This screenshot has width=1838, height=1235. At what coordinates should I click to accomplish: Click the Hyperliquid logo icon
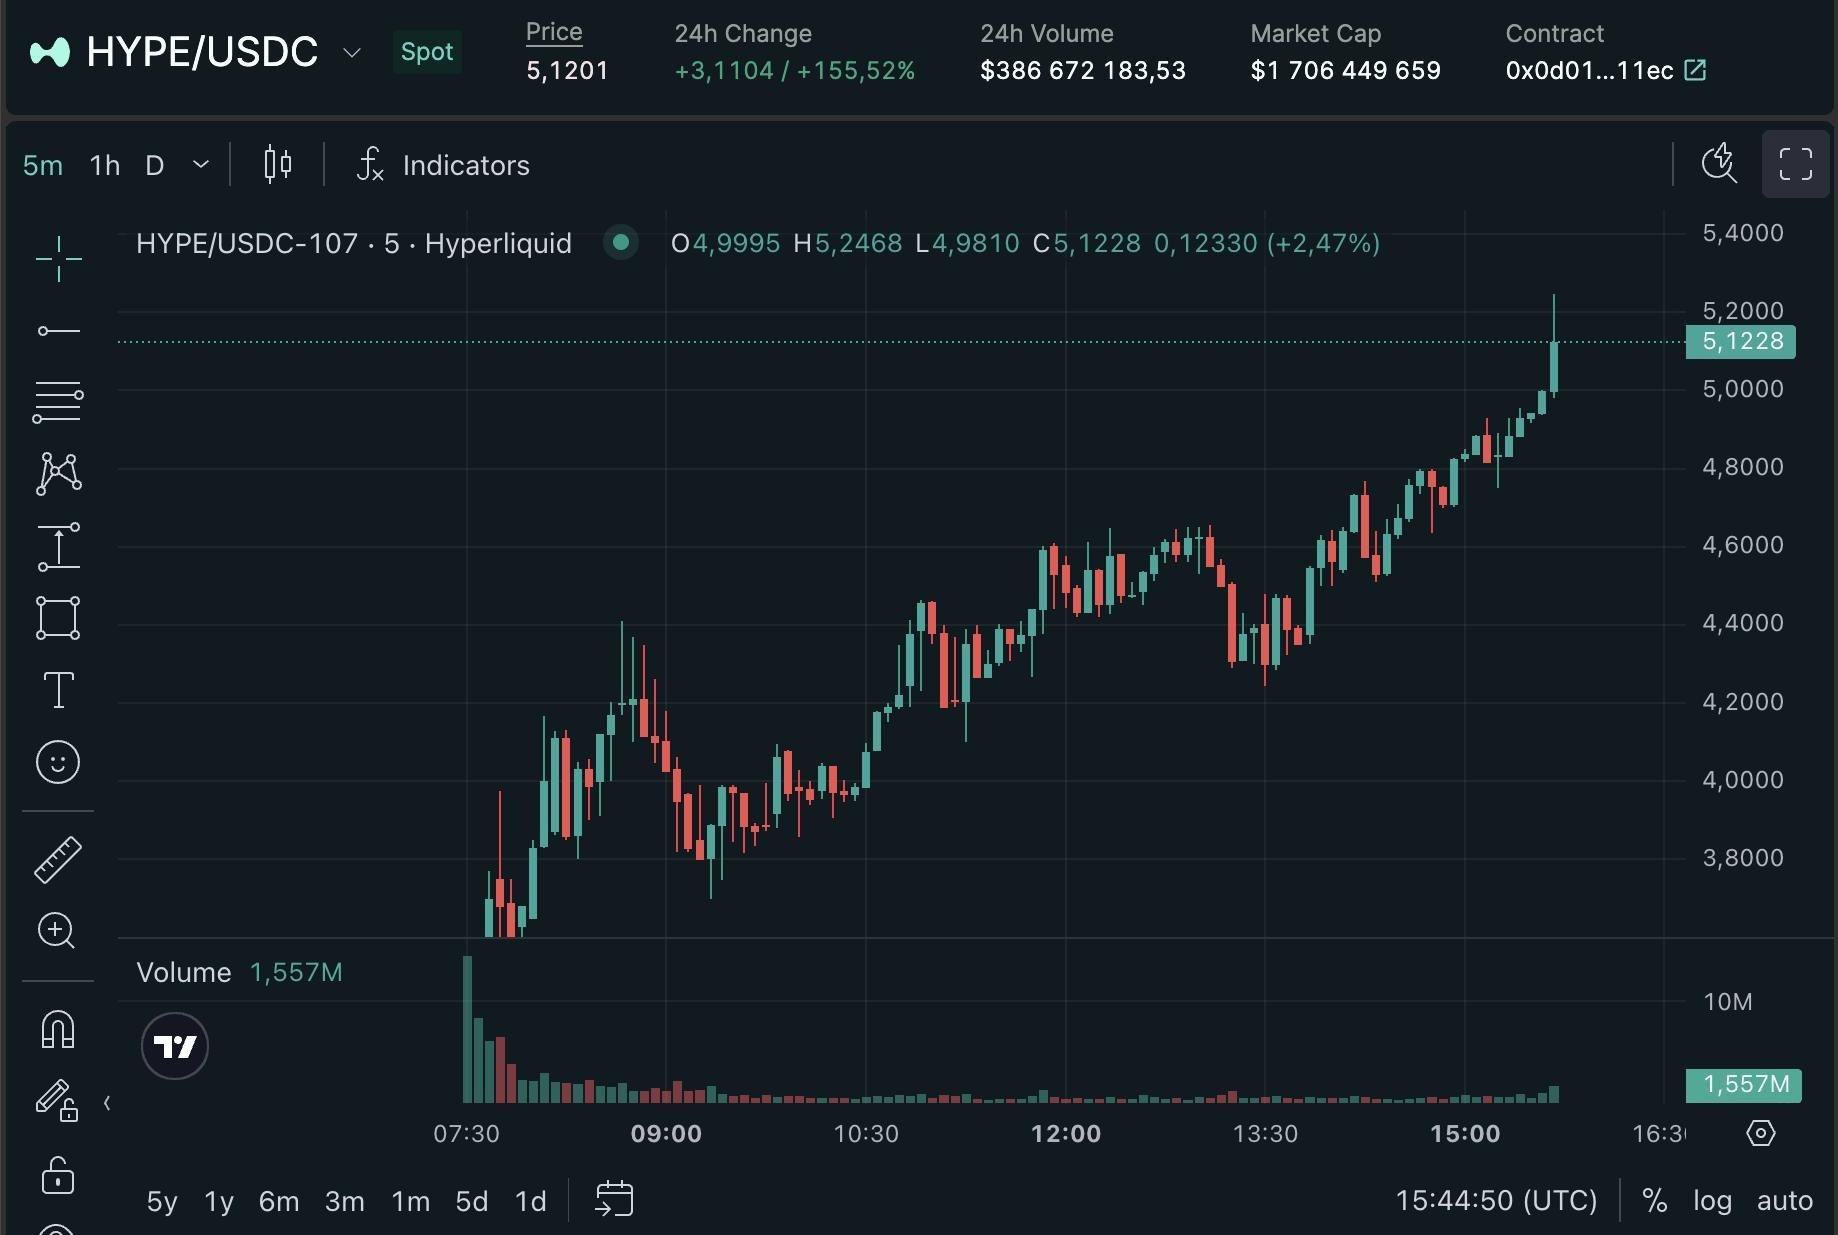50,51
